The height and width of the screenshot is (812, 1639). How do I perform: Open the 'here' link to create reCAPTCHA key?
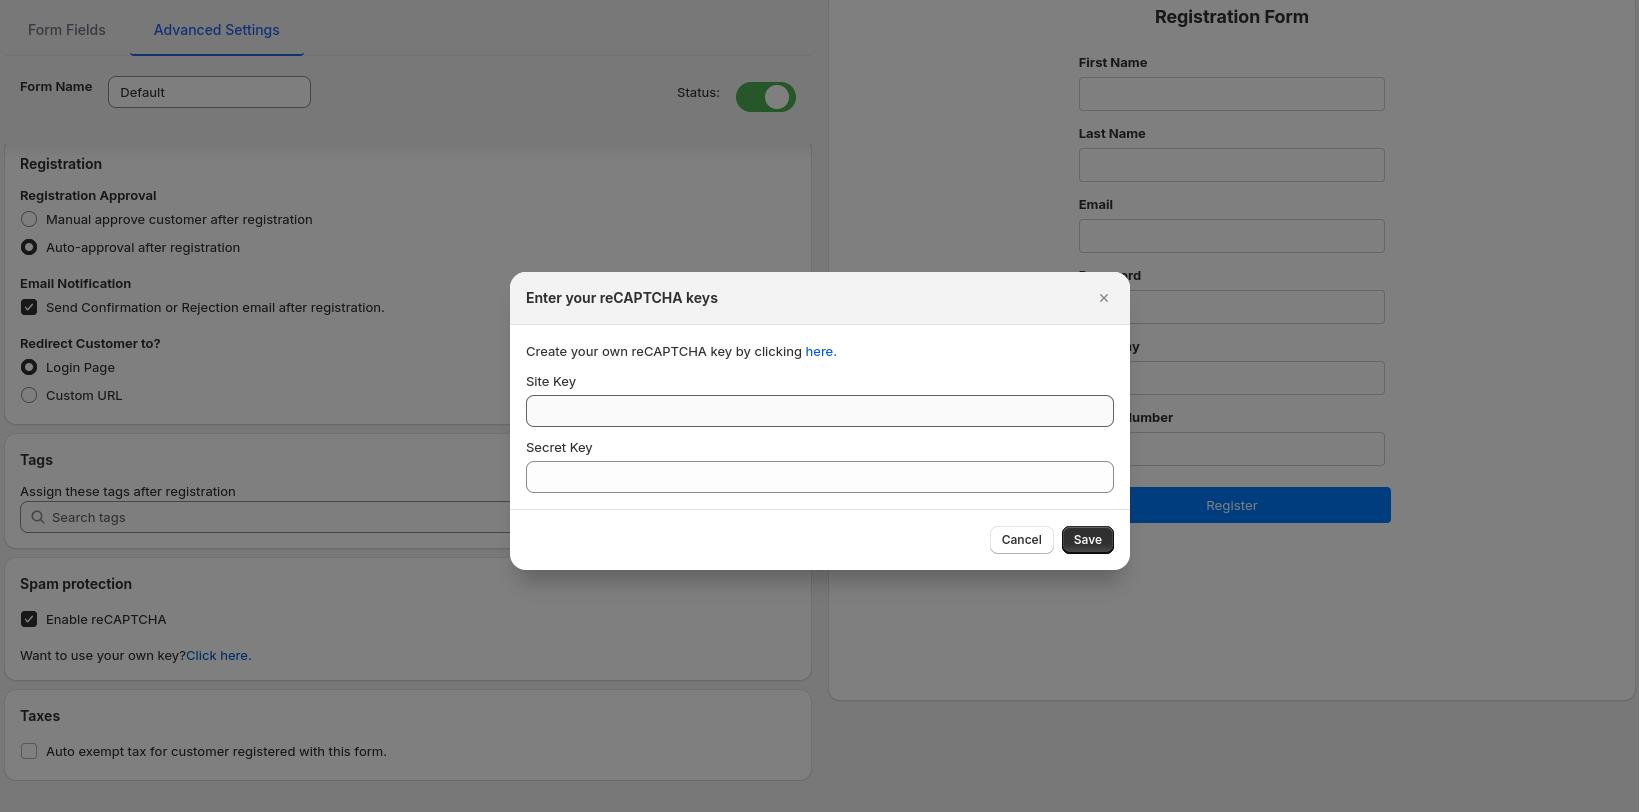pos(819,352)
